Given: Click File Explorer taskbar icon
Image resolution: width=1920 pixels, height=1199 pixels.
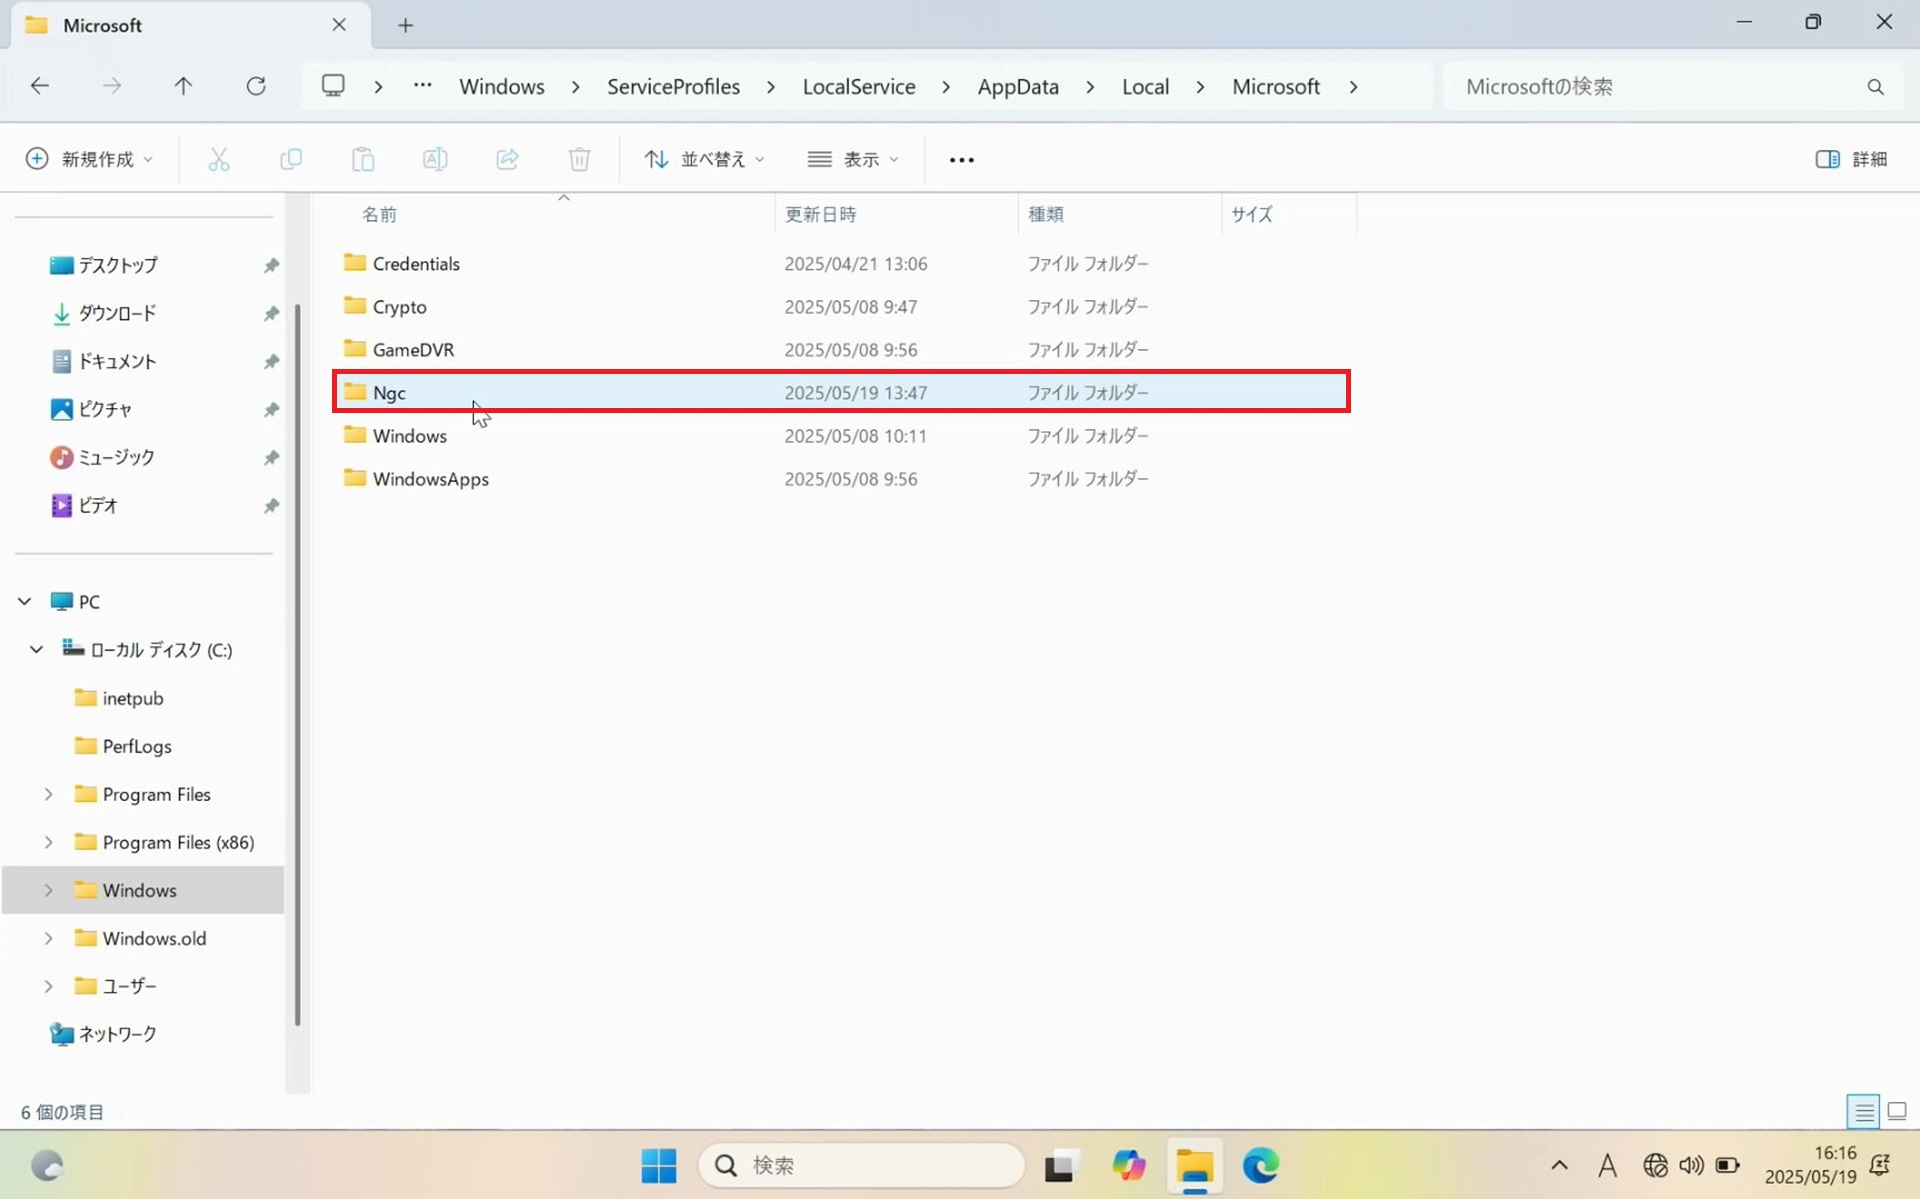Looking at the screenshot, I should click(x=1194, y=1166).
